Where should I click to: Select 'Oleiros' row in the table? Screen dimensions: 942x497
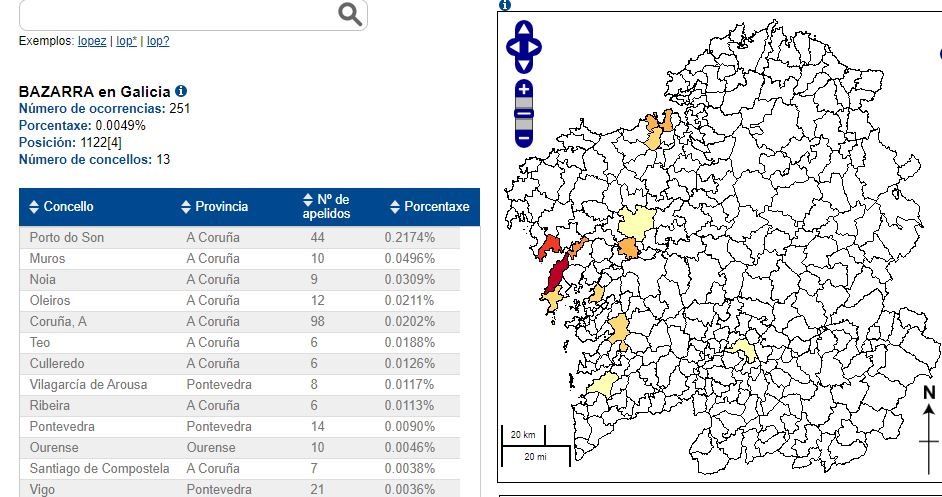pyautogui.click(x=240, y=300)
